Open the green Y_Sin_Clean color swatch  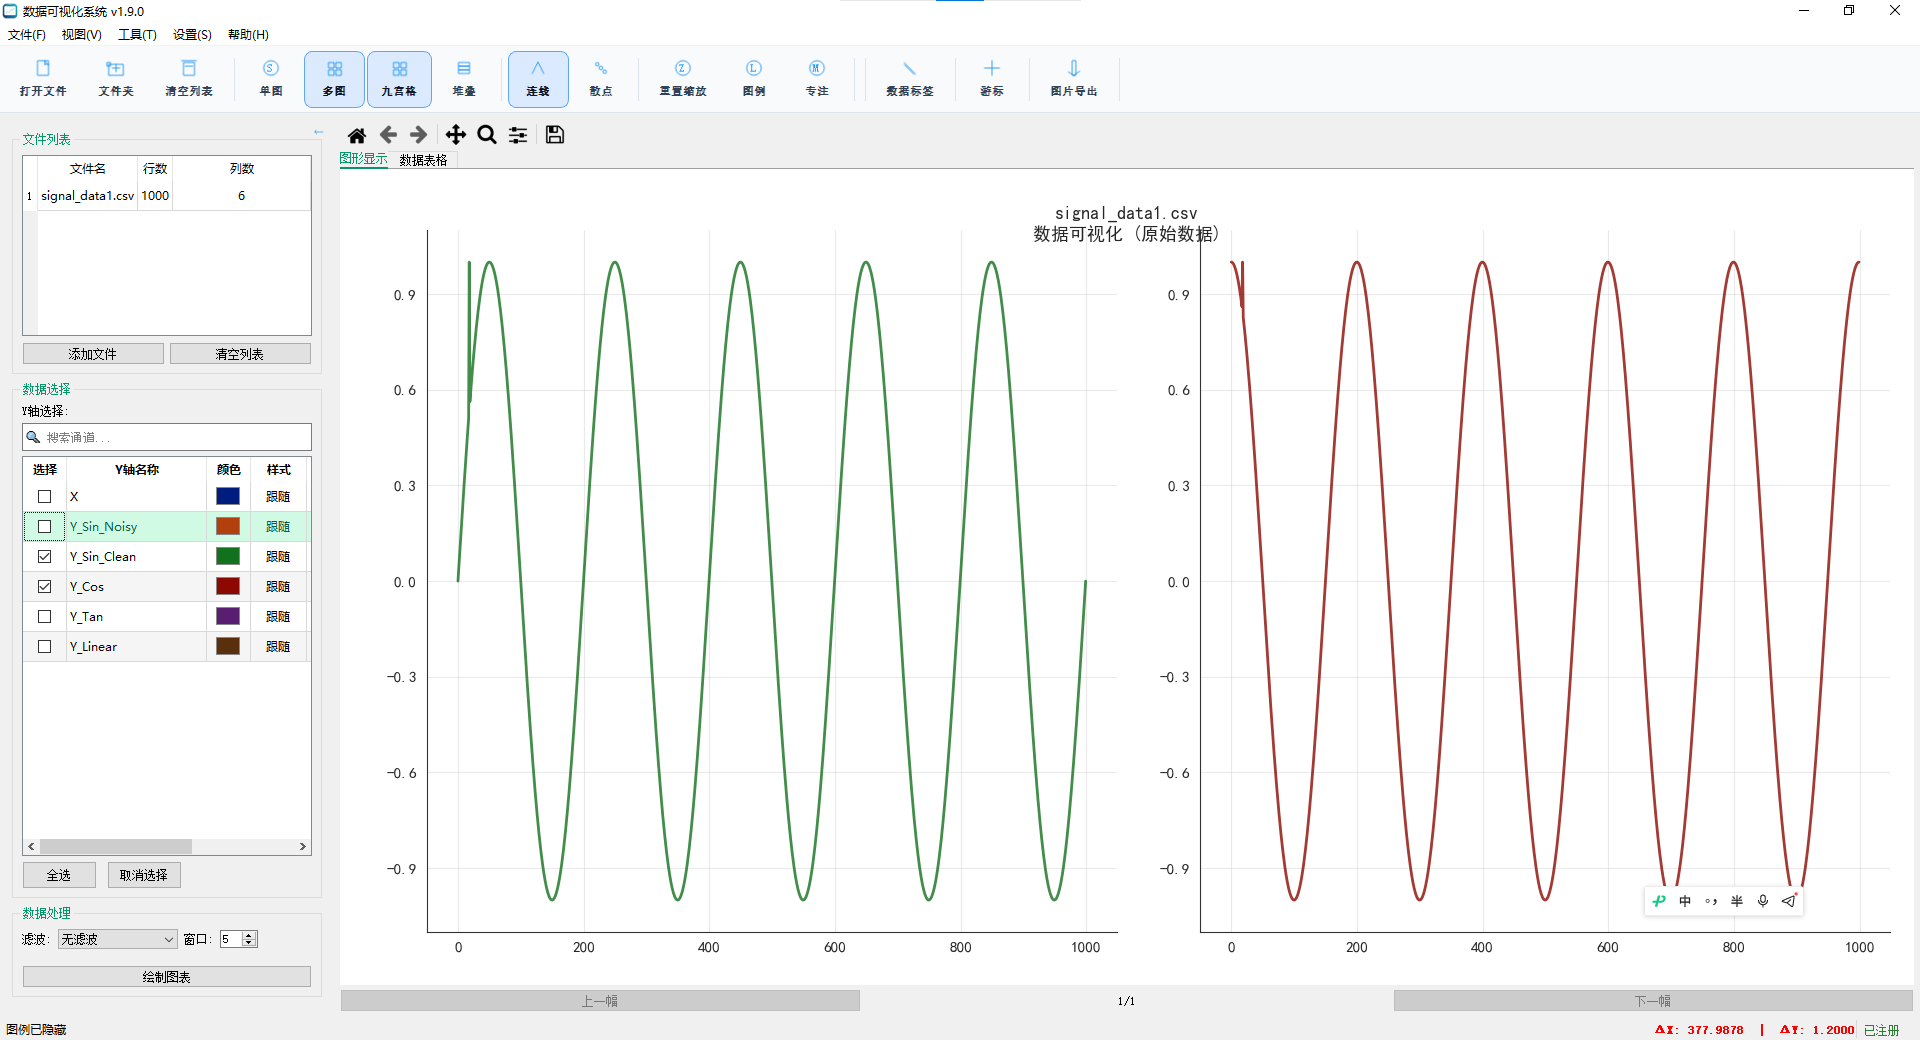pos(228,557)
